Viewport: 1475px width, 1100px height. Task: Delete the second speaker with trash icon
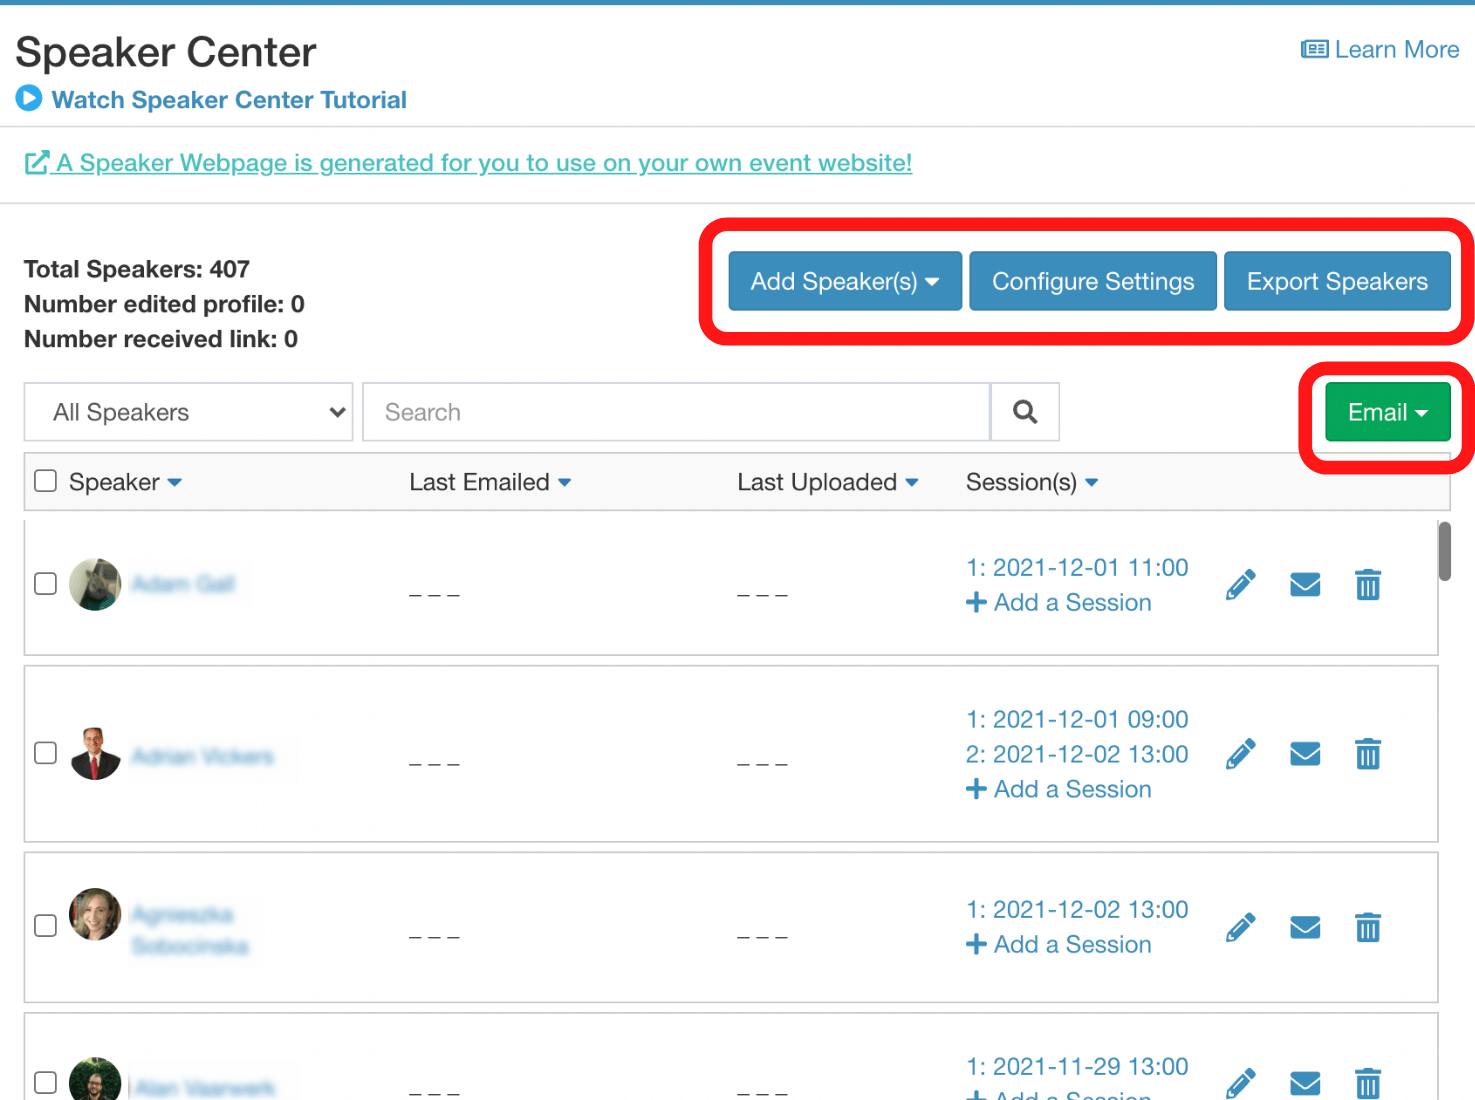(1367, 754)
